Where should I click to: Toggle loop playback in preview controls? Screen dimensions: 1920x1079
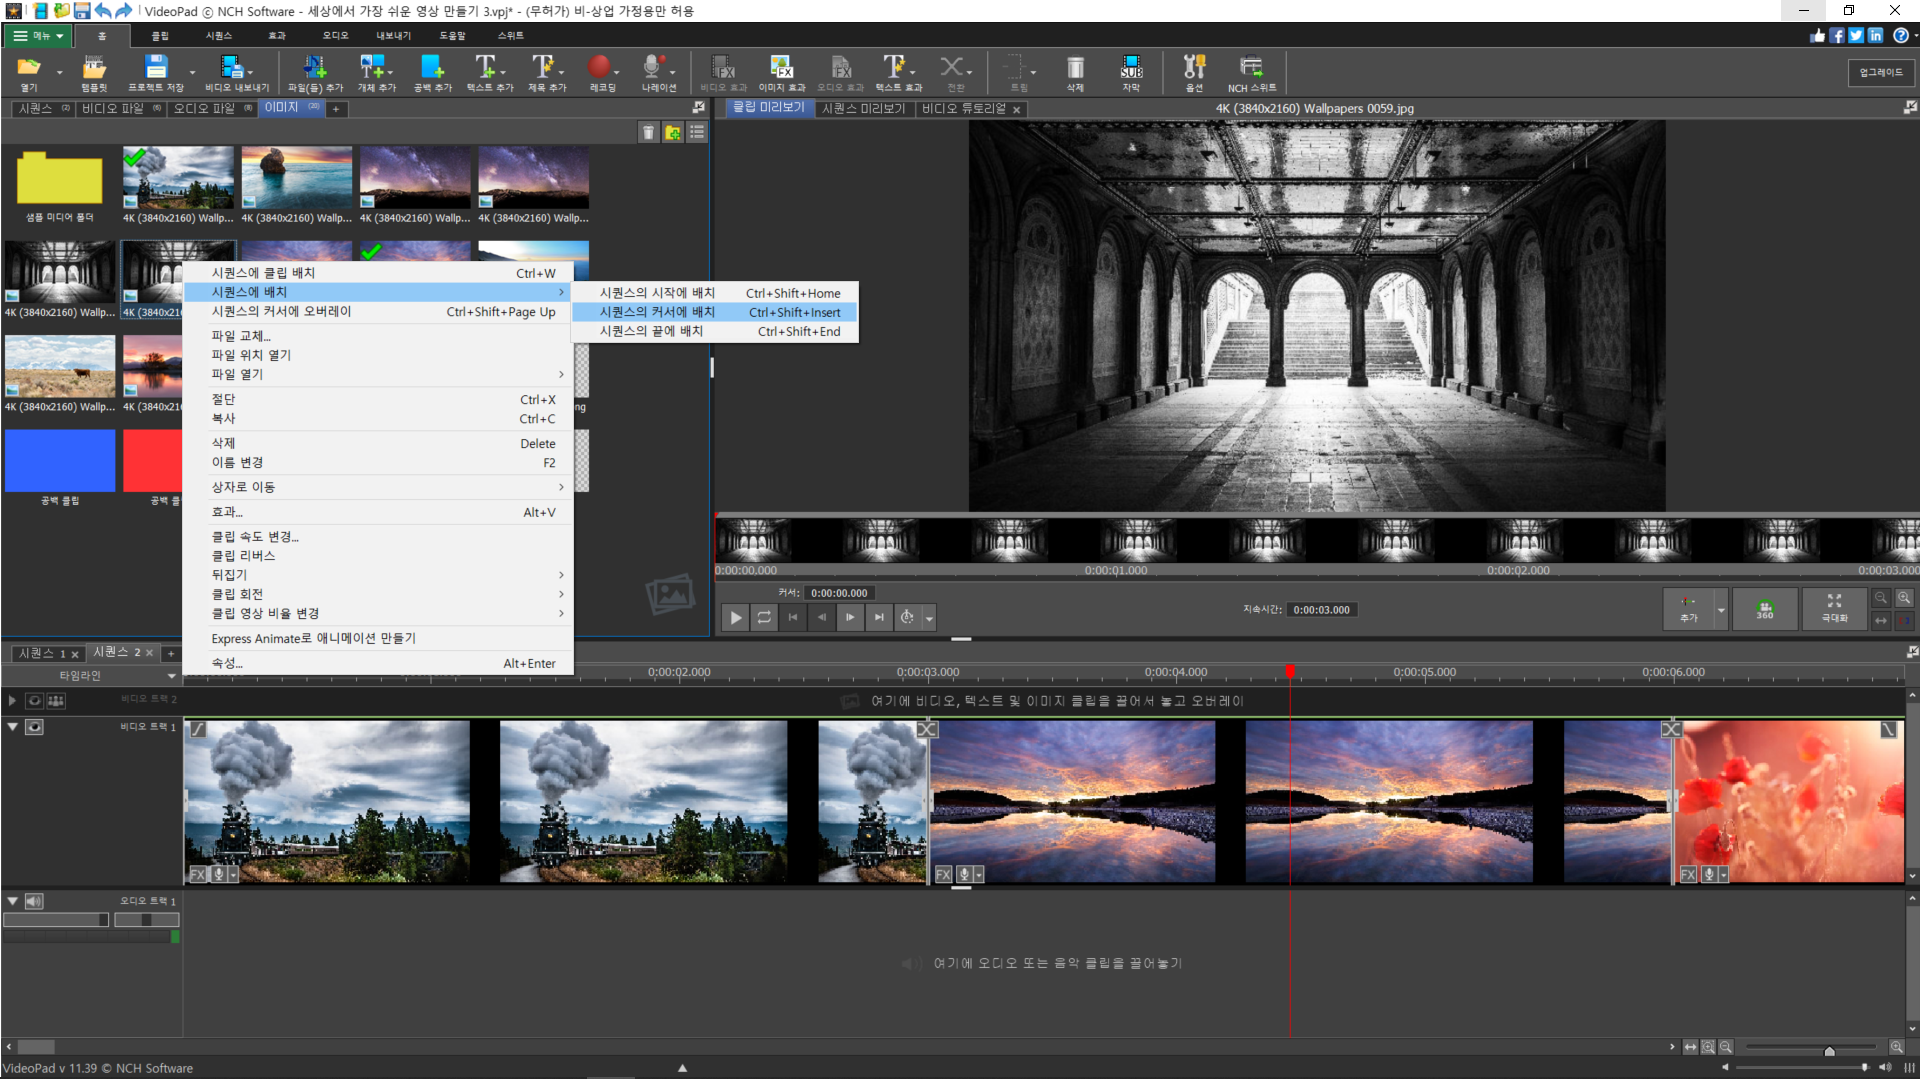[x=764, y=617]
